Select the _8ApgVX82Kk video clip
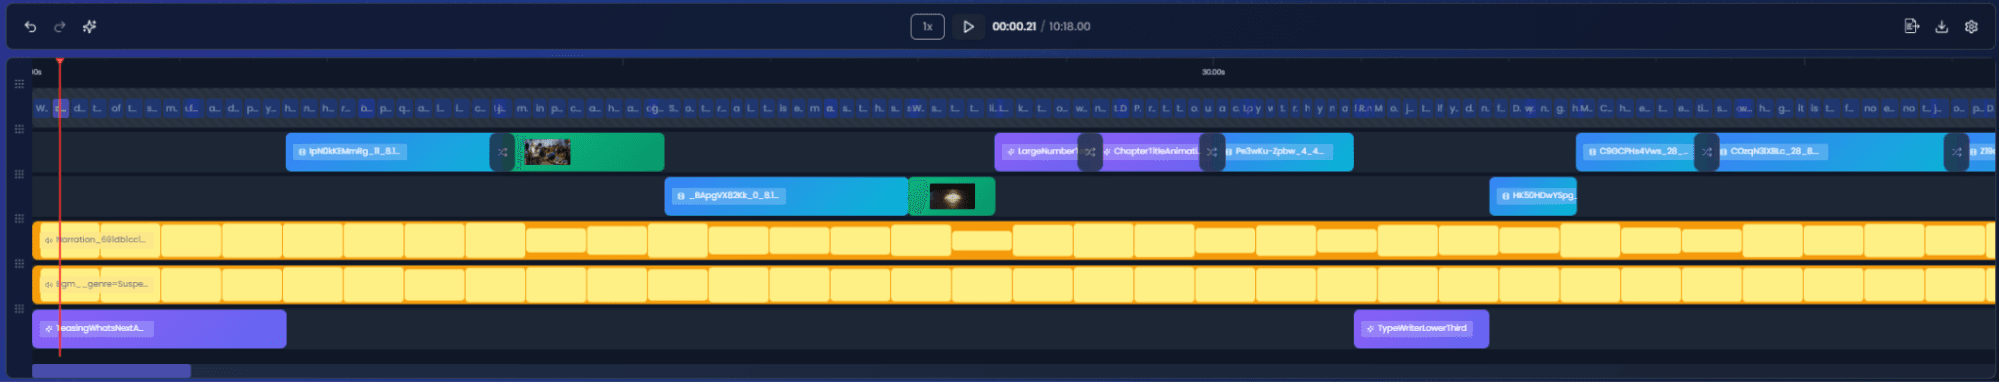This screenshot has height=382, width=1999. pyautogui.click(x=786, y=196)
